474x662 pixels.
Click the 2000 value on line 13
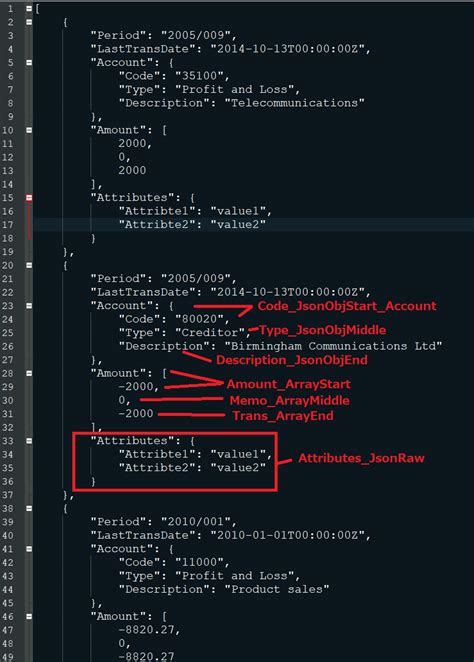pyautogui.click(x=132, y=170)
